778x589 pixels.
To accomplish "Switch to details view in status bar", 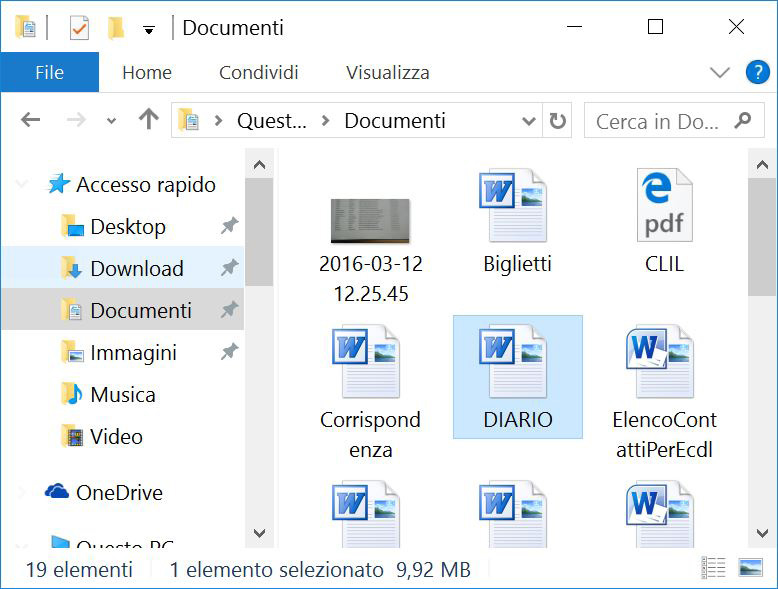I will [x=713, y=569].
